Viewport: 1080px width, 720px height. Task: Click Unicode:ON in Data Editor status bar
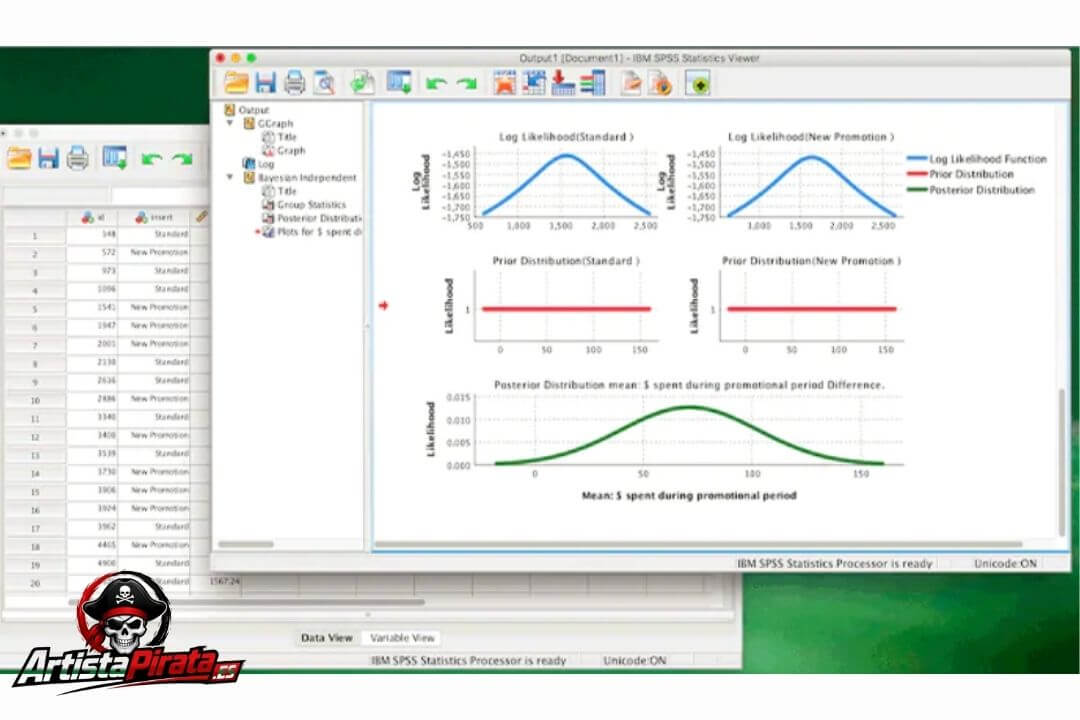634,660
